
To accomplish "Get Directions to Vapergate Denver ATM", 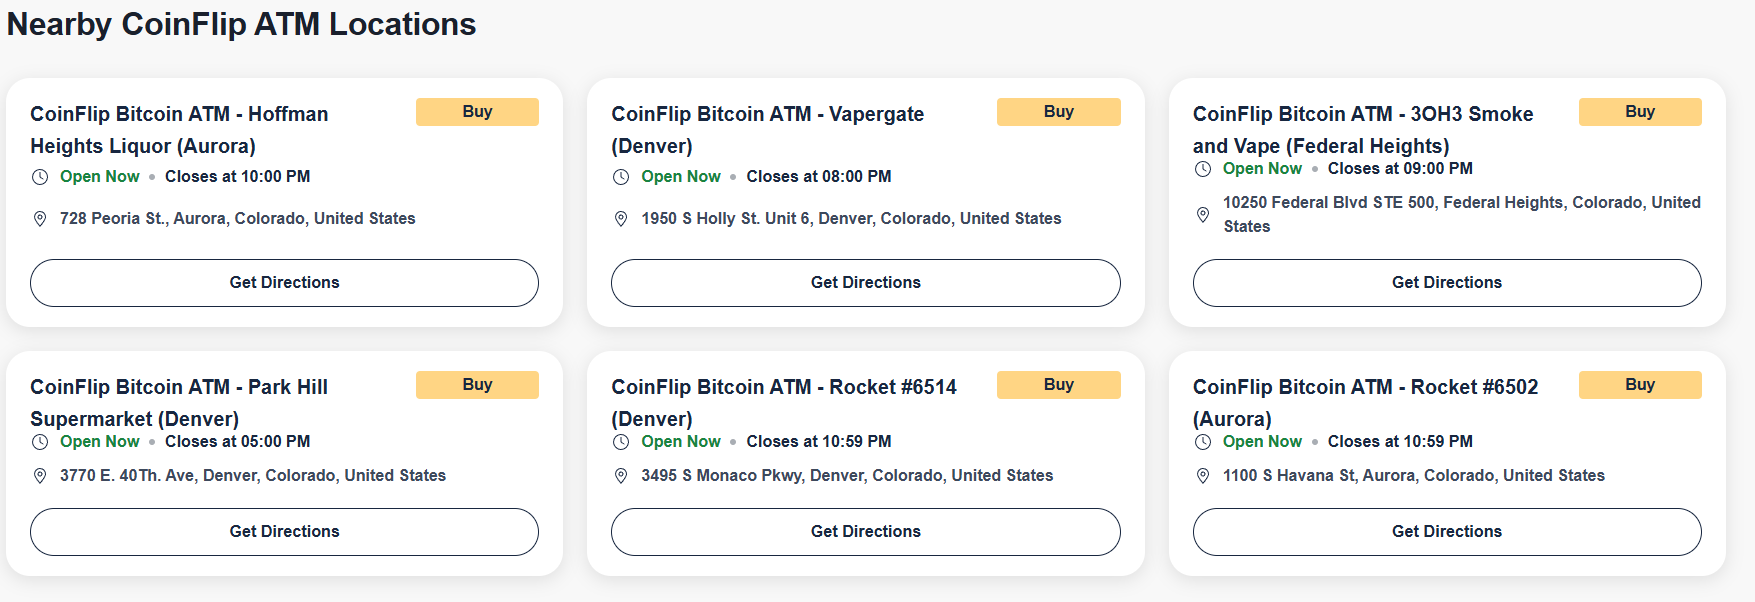I will coord(865,283).
